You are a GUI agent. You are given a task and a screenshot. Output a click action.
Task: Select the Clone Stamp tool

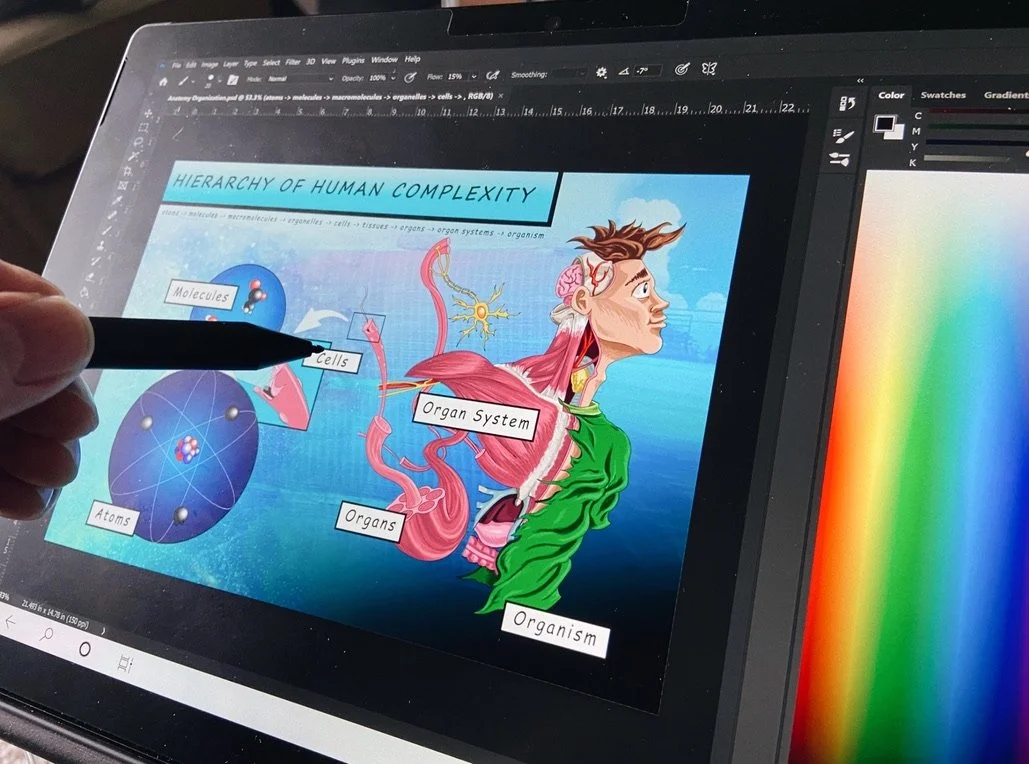click(x=102, y=246)
